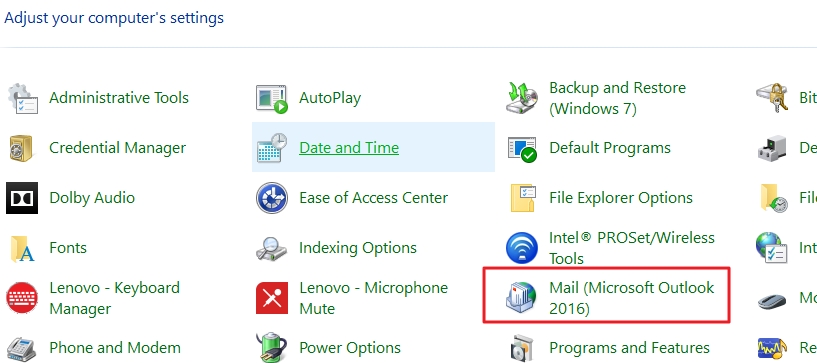Click the Ease of Access Center icon

pyautogui.click(x=272, y=198)
